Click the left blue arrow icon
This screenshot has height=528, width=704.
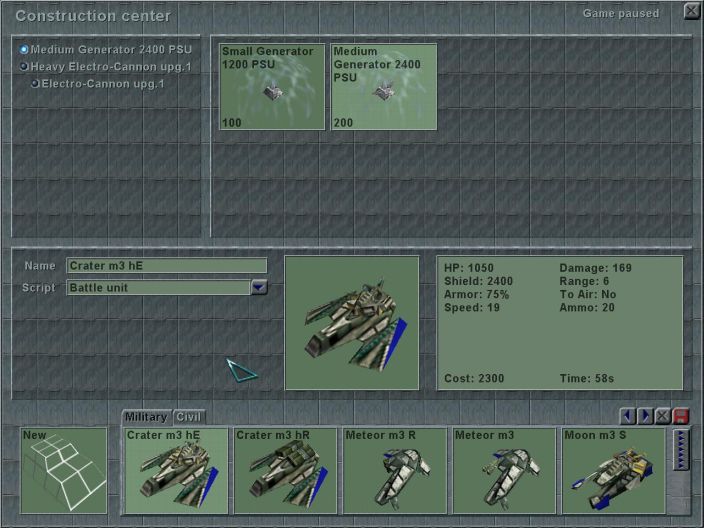click(628, 416)
